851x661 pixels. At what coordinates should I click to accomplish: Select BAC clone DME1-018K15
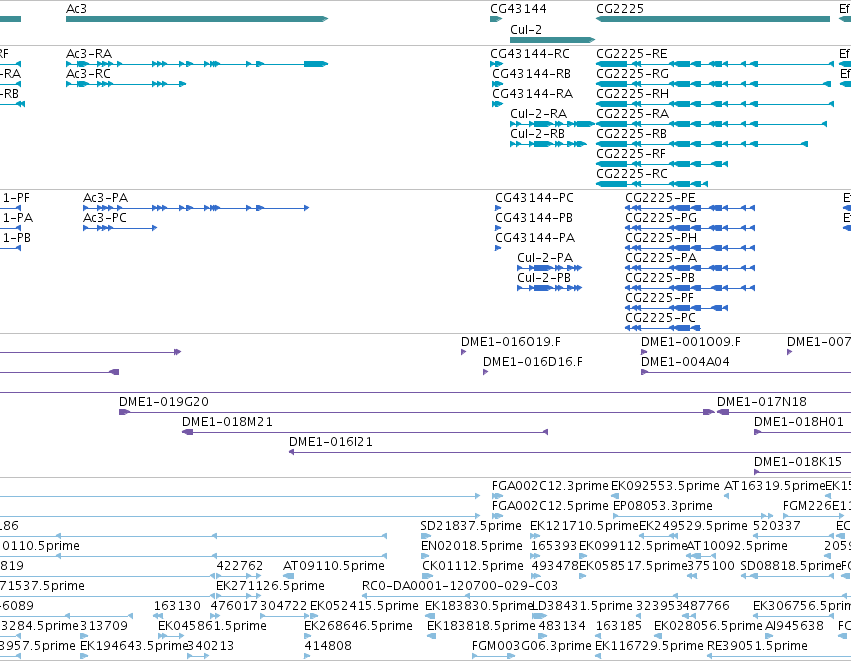coord(802,472)
